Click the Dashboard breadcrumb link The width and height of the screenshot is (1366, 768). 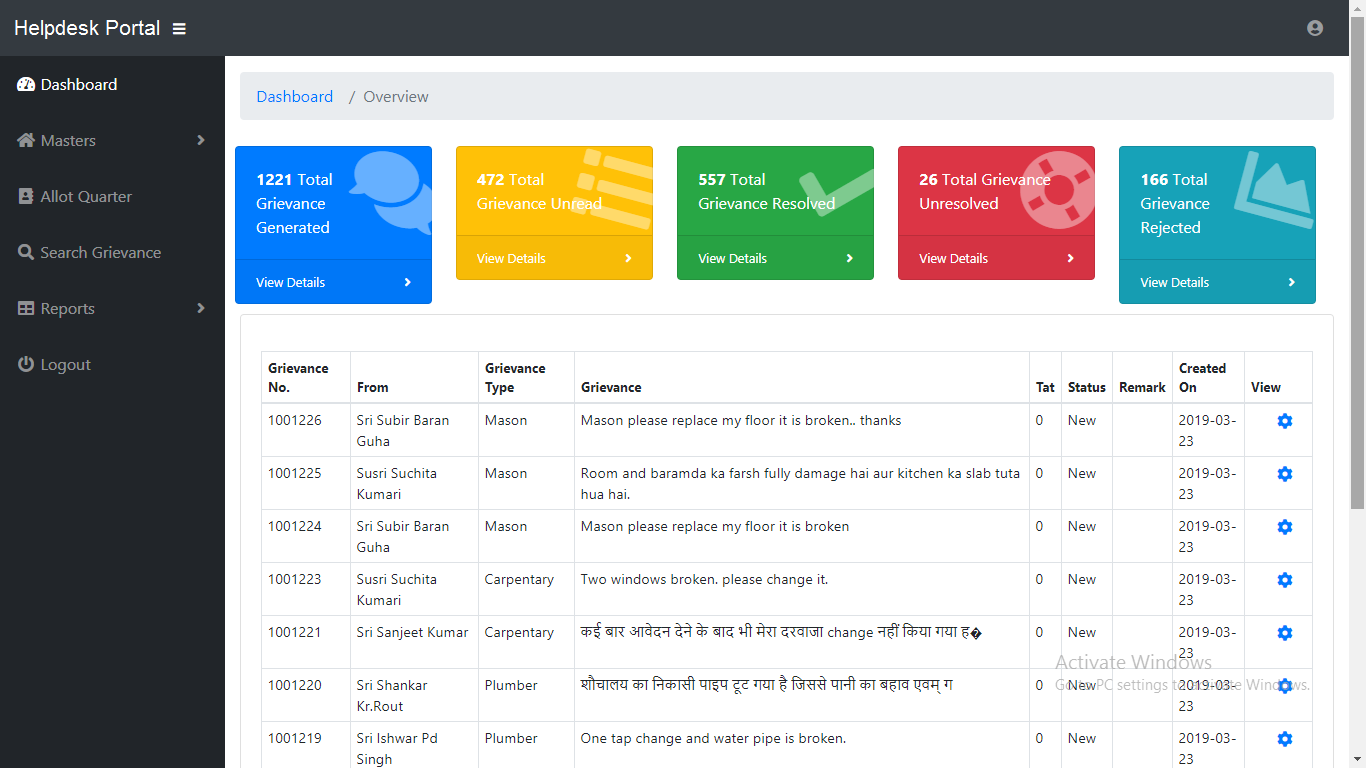tap(294, 97)
